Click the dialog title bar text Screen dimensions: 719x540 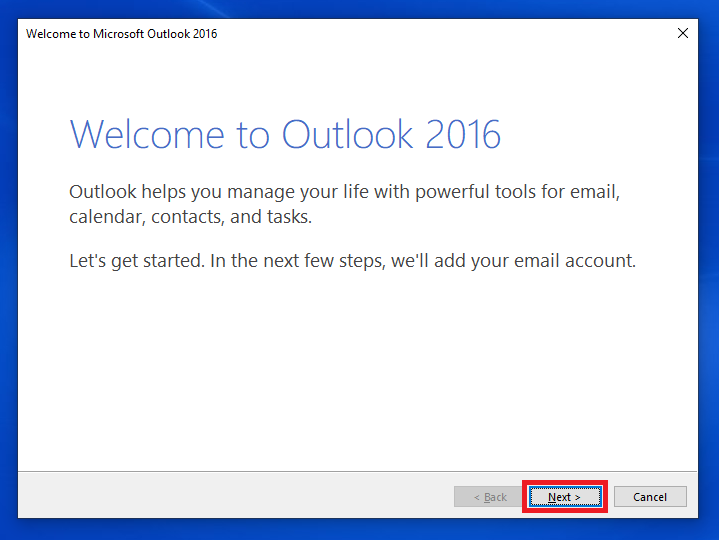(x=121, y=34)
